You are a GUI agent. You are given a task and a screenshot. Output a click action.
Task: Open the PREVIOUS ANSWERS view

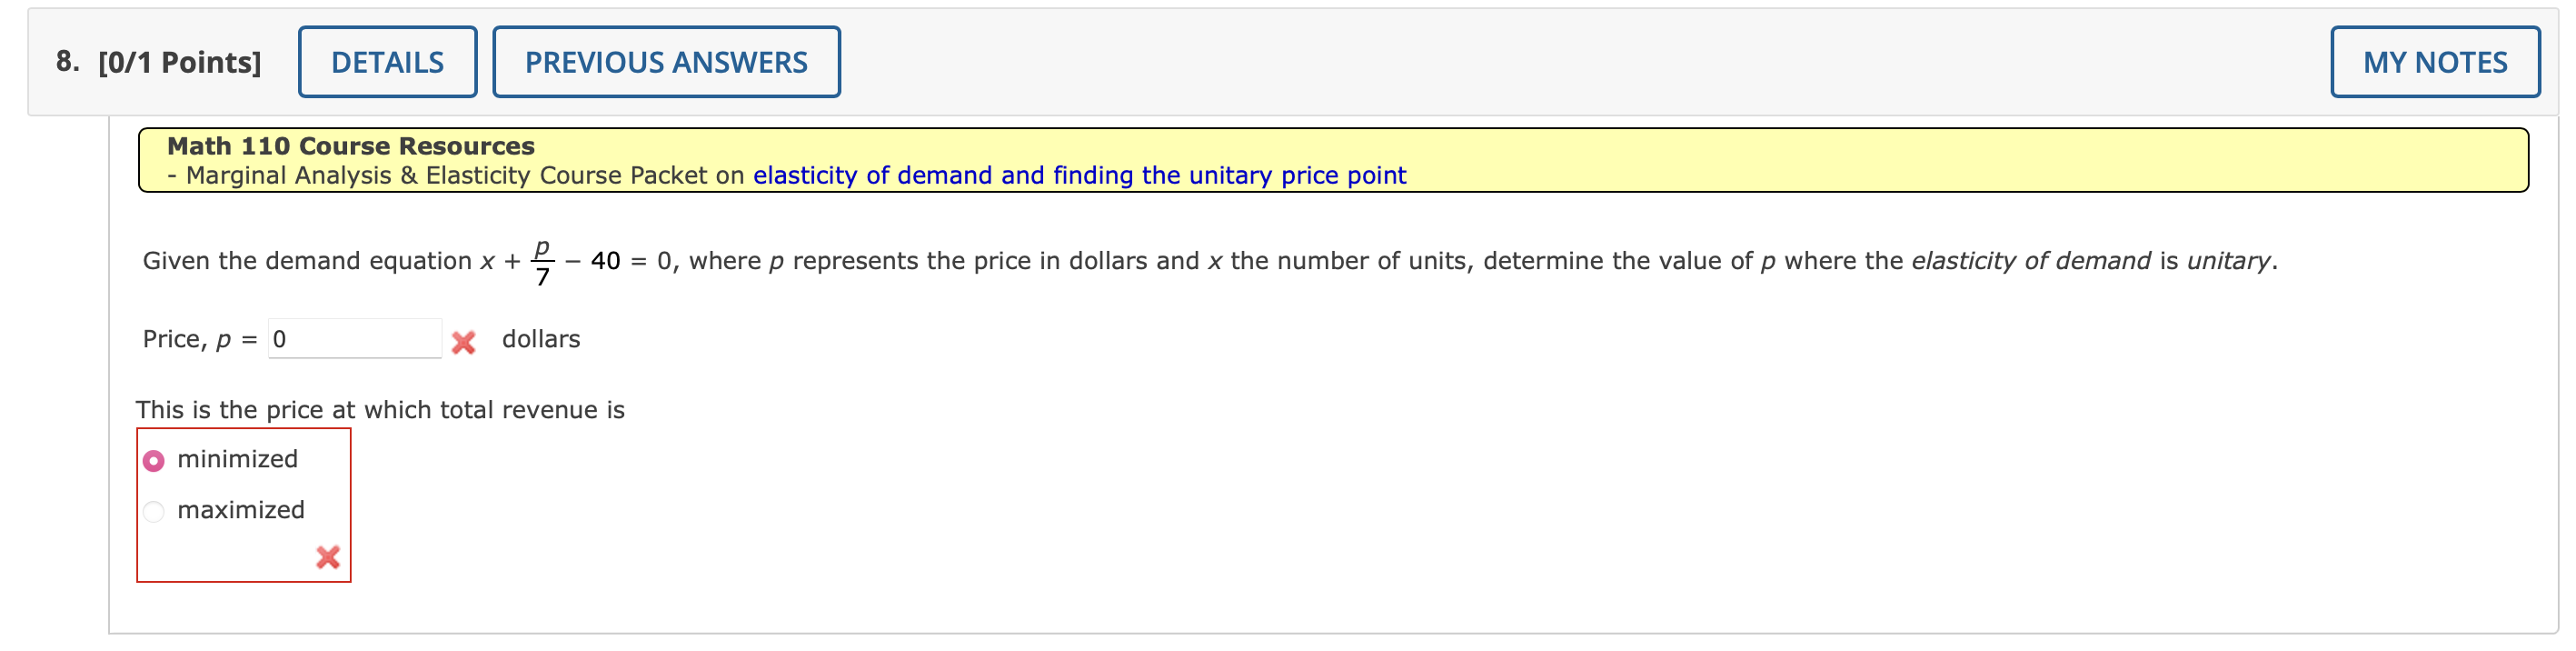point(666,61)
